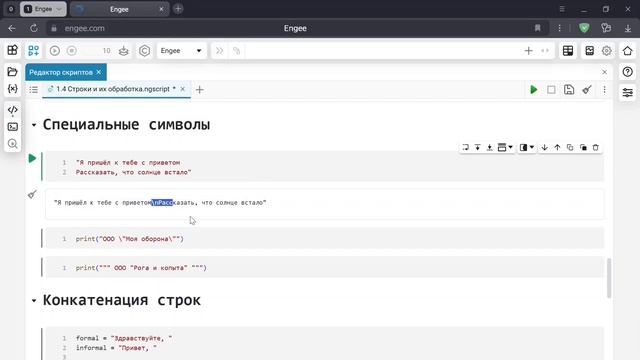Close the Редактор скриптов tab

coord(99,72)
